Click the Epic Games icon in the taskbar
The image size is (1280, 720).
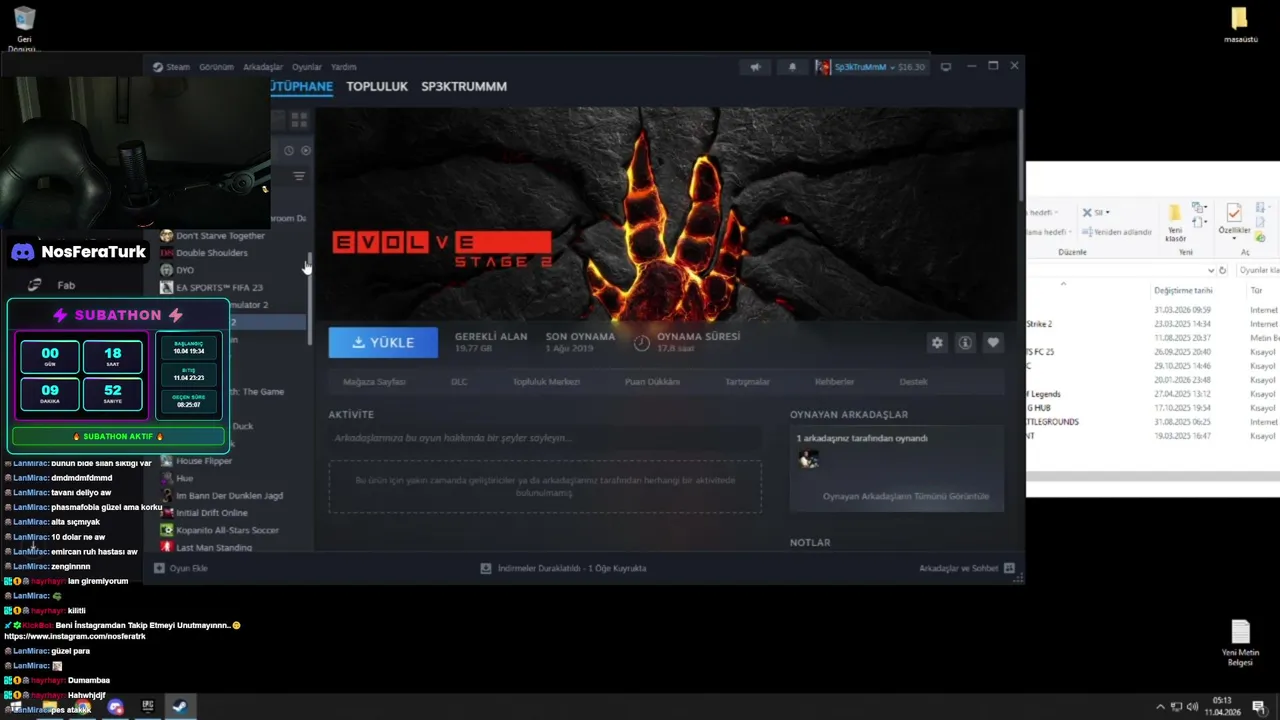[148, 706]
